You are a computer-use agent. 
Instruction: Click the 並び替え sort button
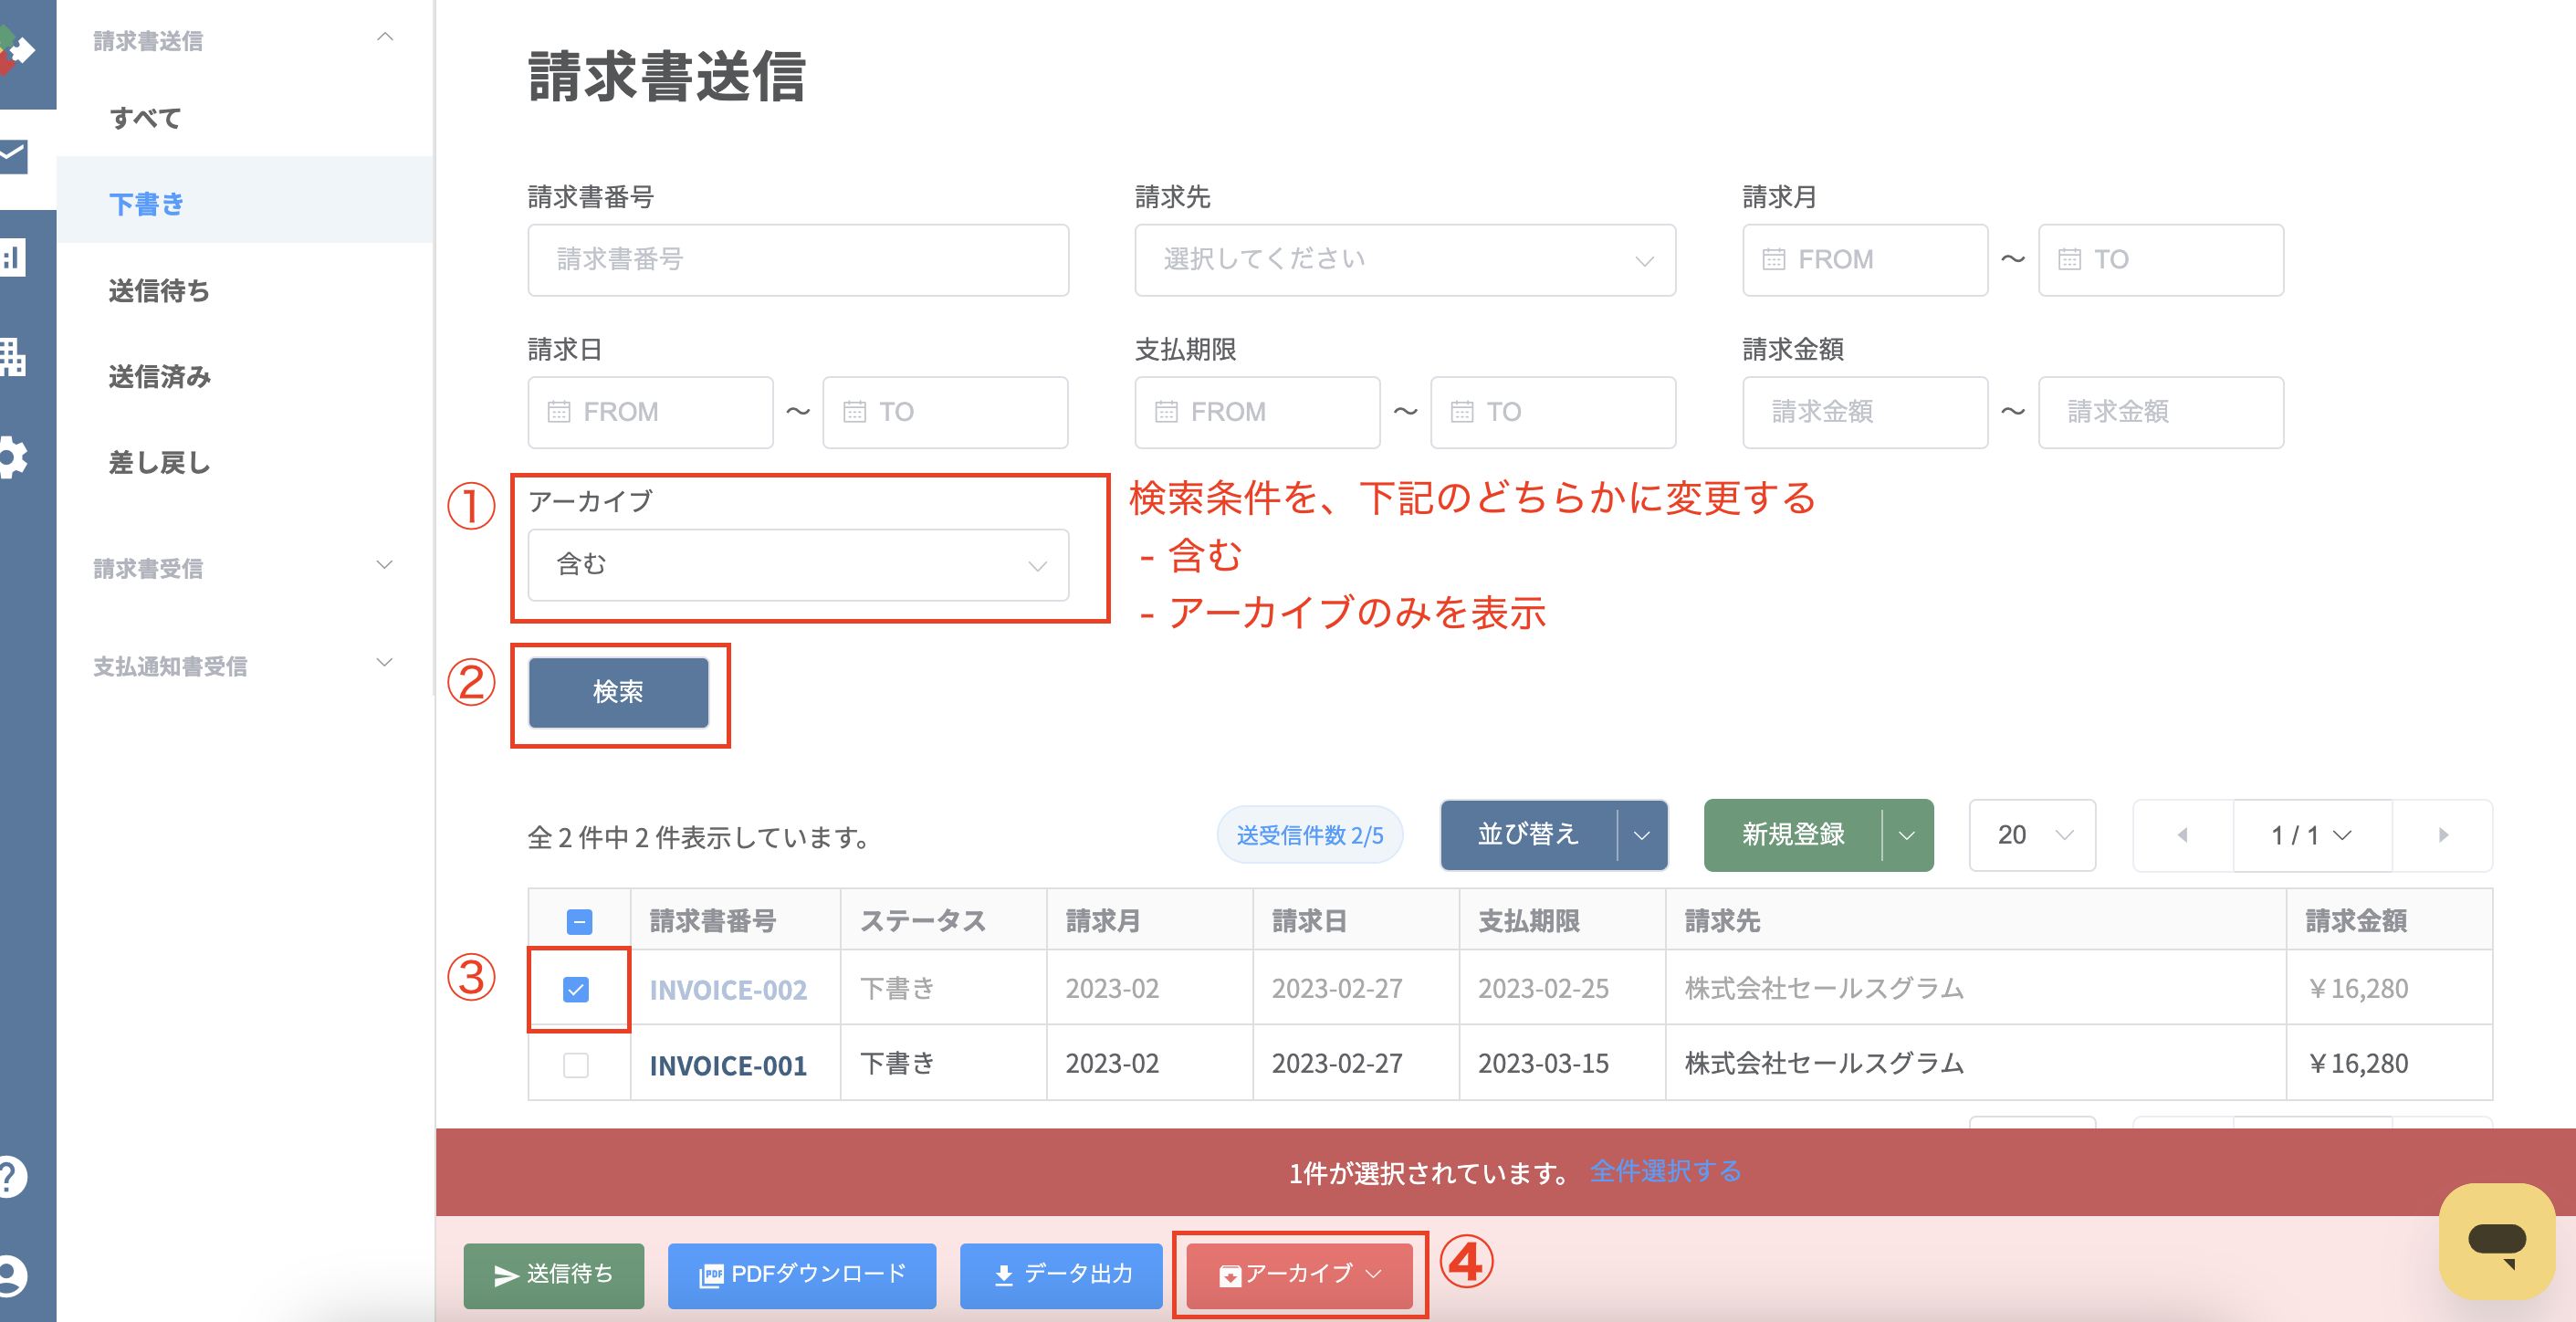(1528, 835)
